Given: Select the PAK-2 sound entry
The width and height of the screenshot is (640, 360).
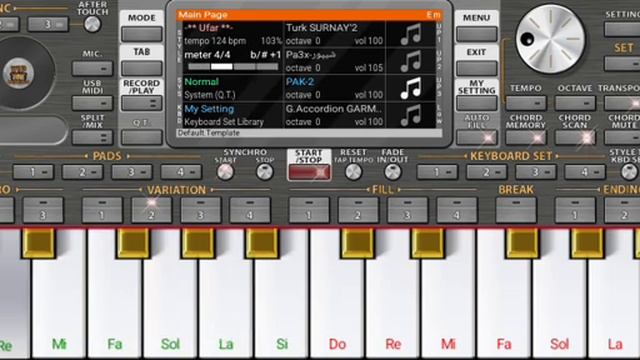Looking at the screenshot, I should click(x=300, y=82).
